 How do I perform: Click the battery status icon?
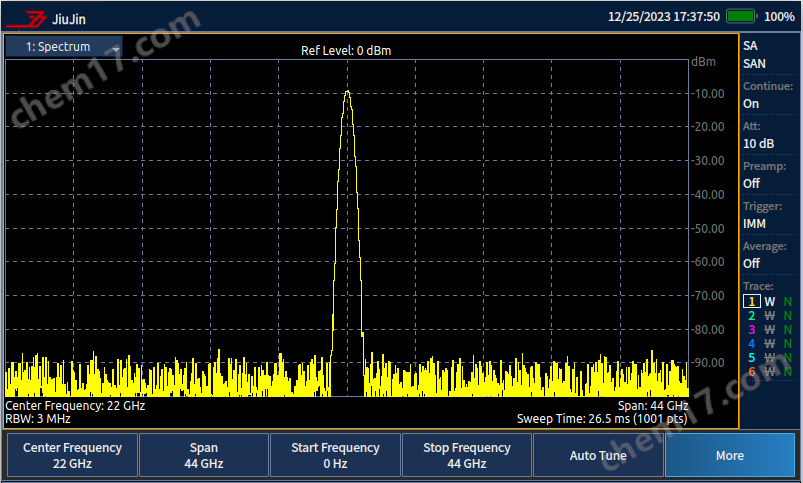tap(741, 17)
